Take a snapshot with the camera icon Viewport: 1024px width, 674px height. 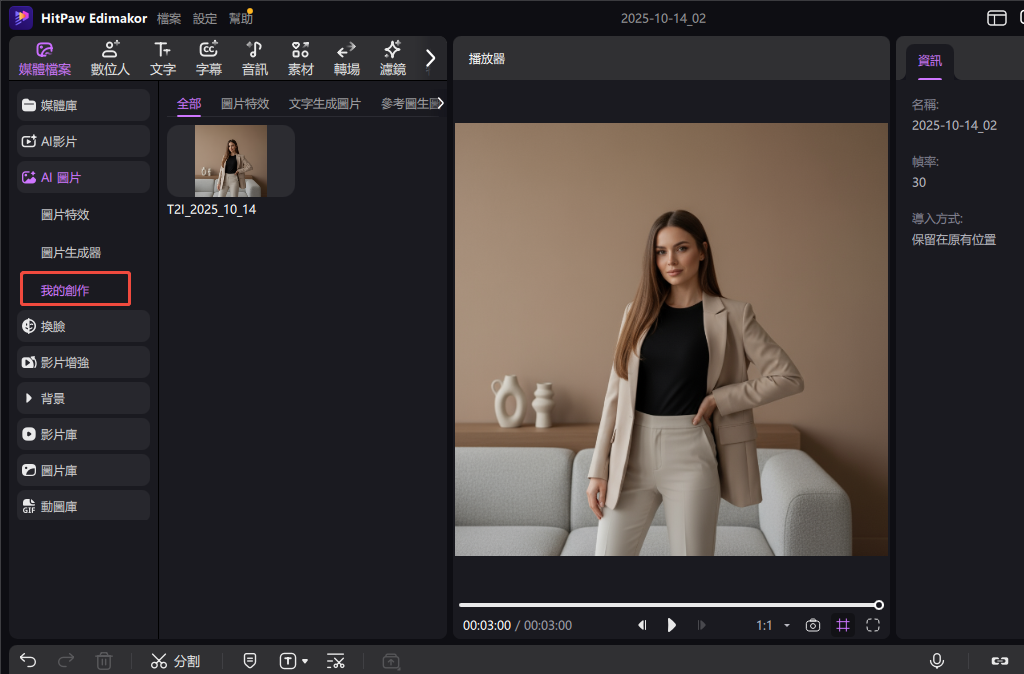tap(812, 624)
